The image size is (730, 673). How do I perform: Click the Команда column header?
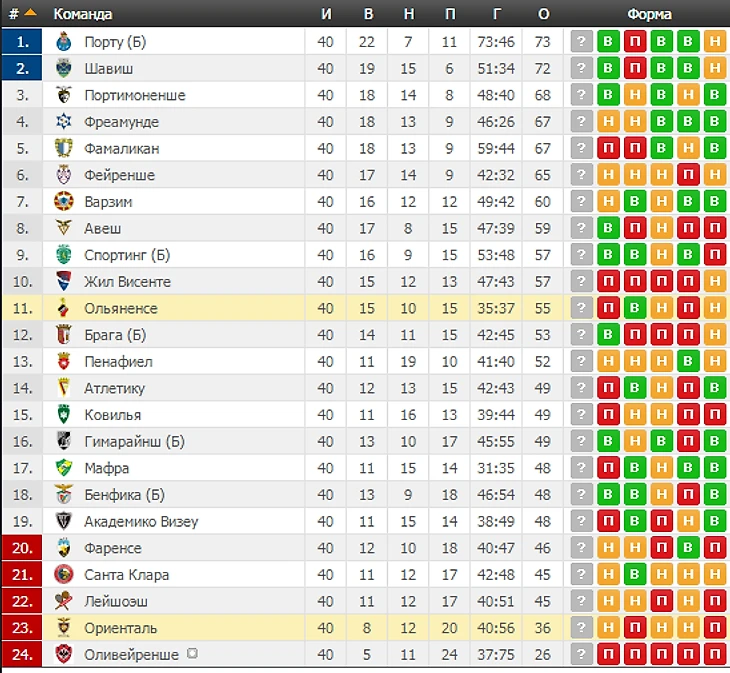[x=83, y=14]
